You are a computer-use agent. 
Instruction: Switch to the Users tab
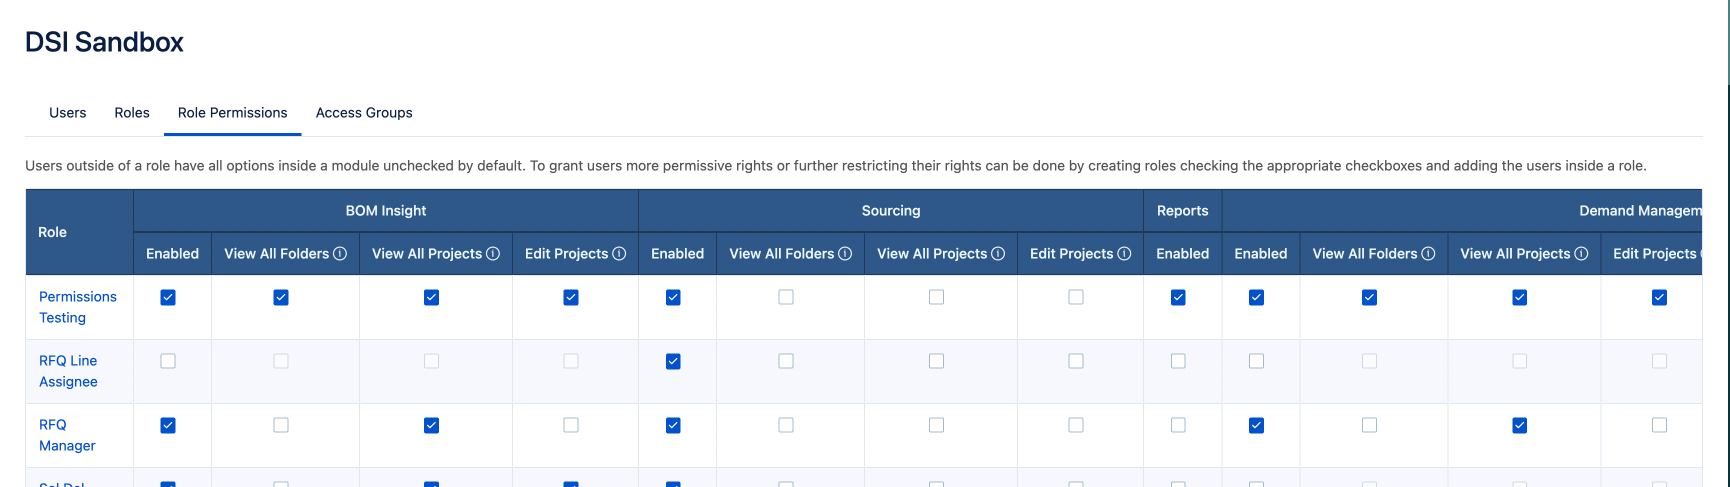(68, 113)
